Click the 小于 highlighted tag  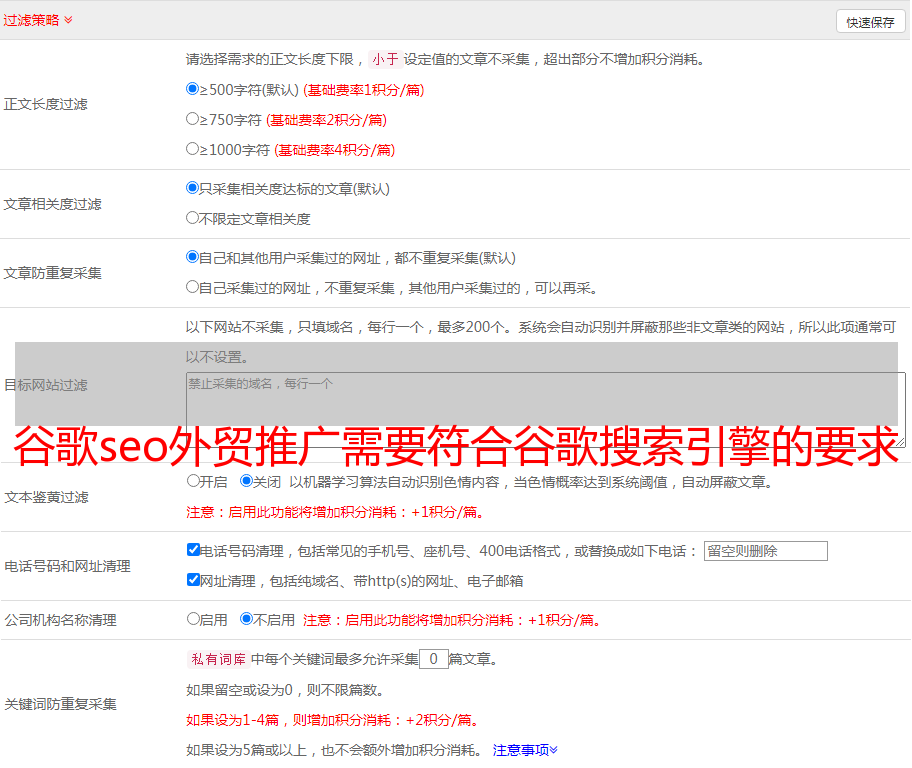click(386, 59)
